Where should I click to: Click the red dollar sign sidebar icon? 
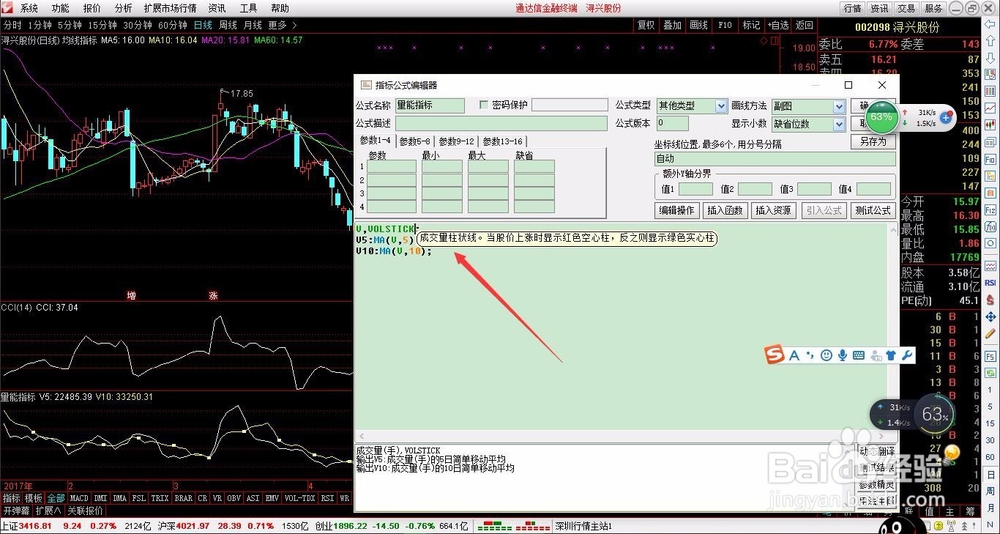click(x=990, y=300)
